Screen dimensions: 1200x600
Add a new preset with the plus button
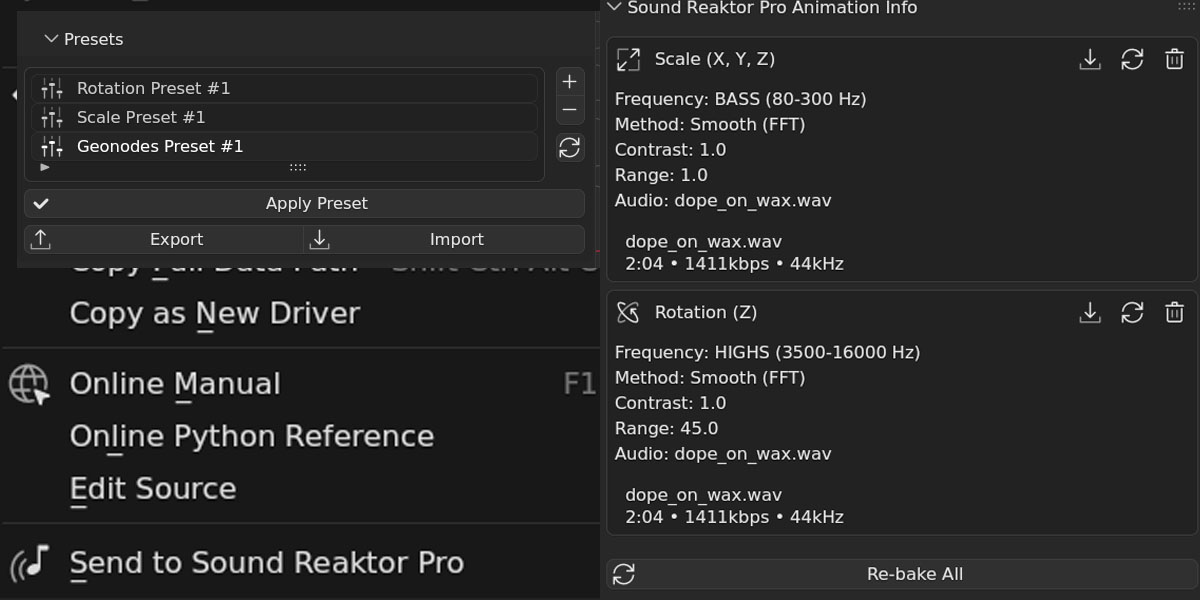[570, 82]
